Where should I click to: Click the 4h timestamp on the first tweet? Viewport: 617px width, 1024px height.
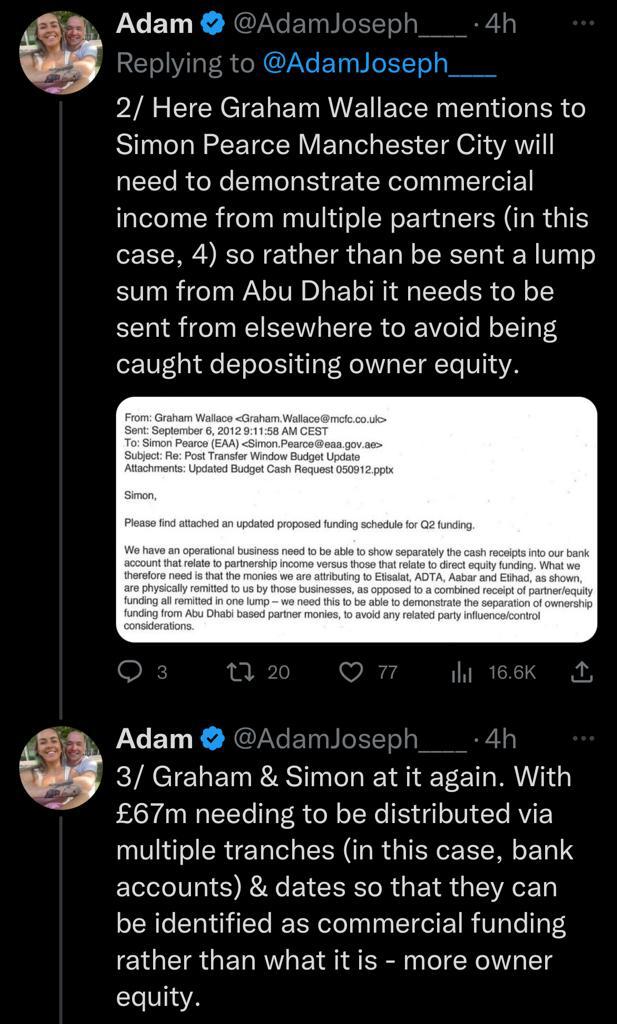pos(499,25)
